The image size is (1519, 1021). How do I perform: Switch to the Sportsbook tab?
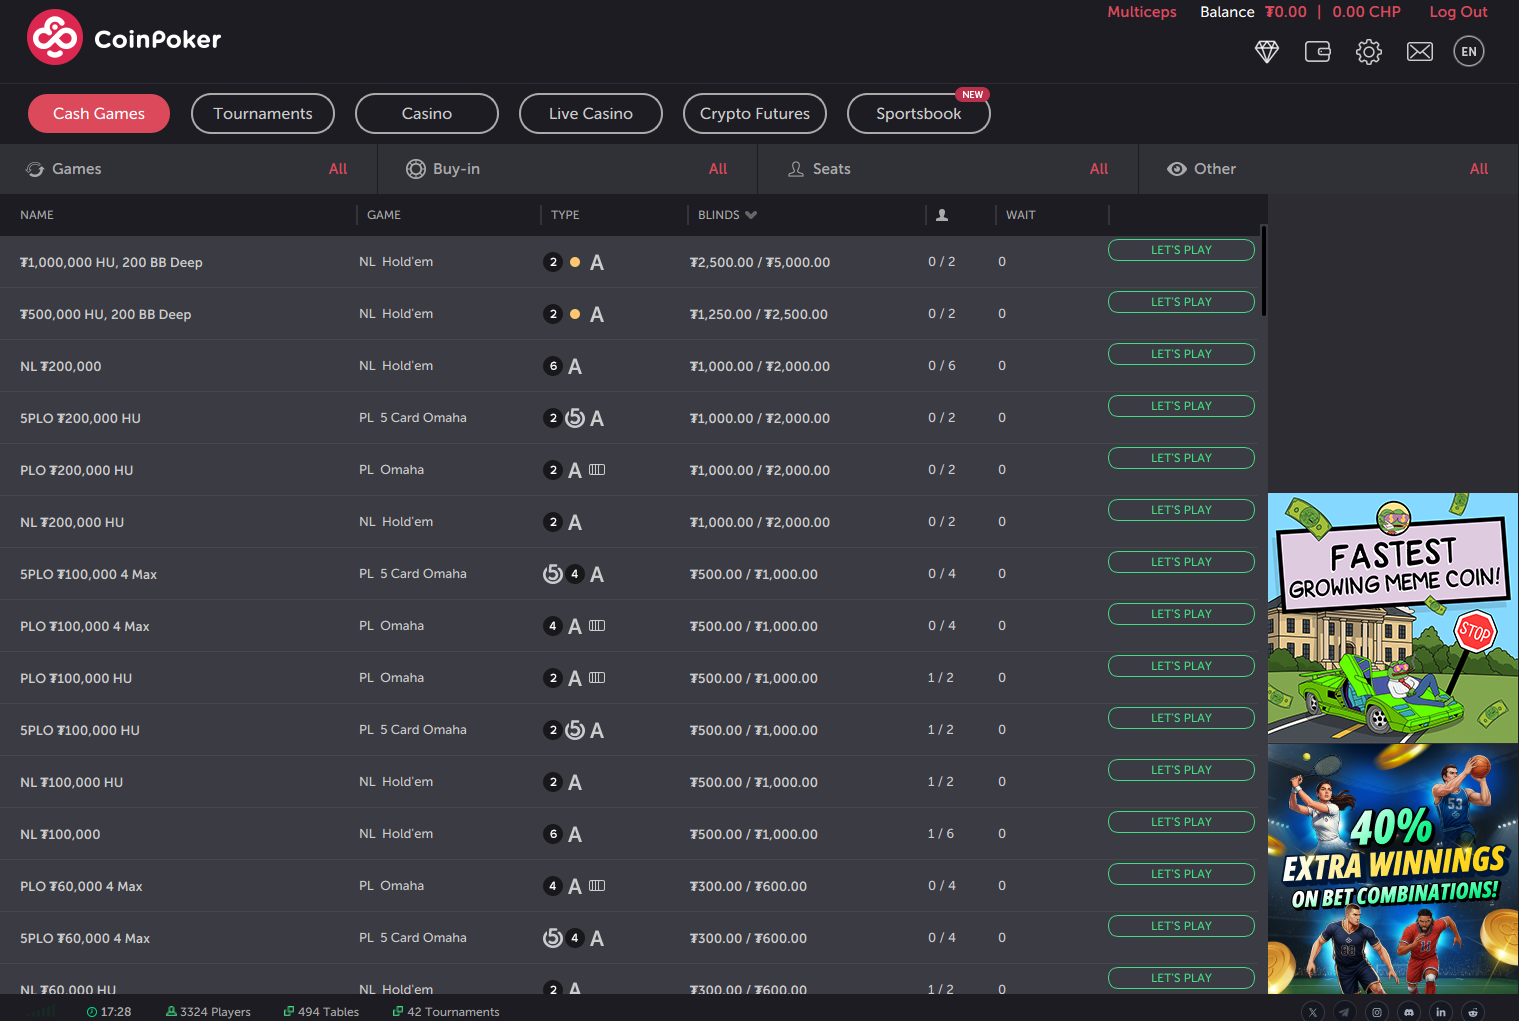coord(918,114)
